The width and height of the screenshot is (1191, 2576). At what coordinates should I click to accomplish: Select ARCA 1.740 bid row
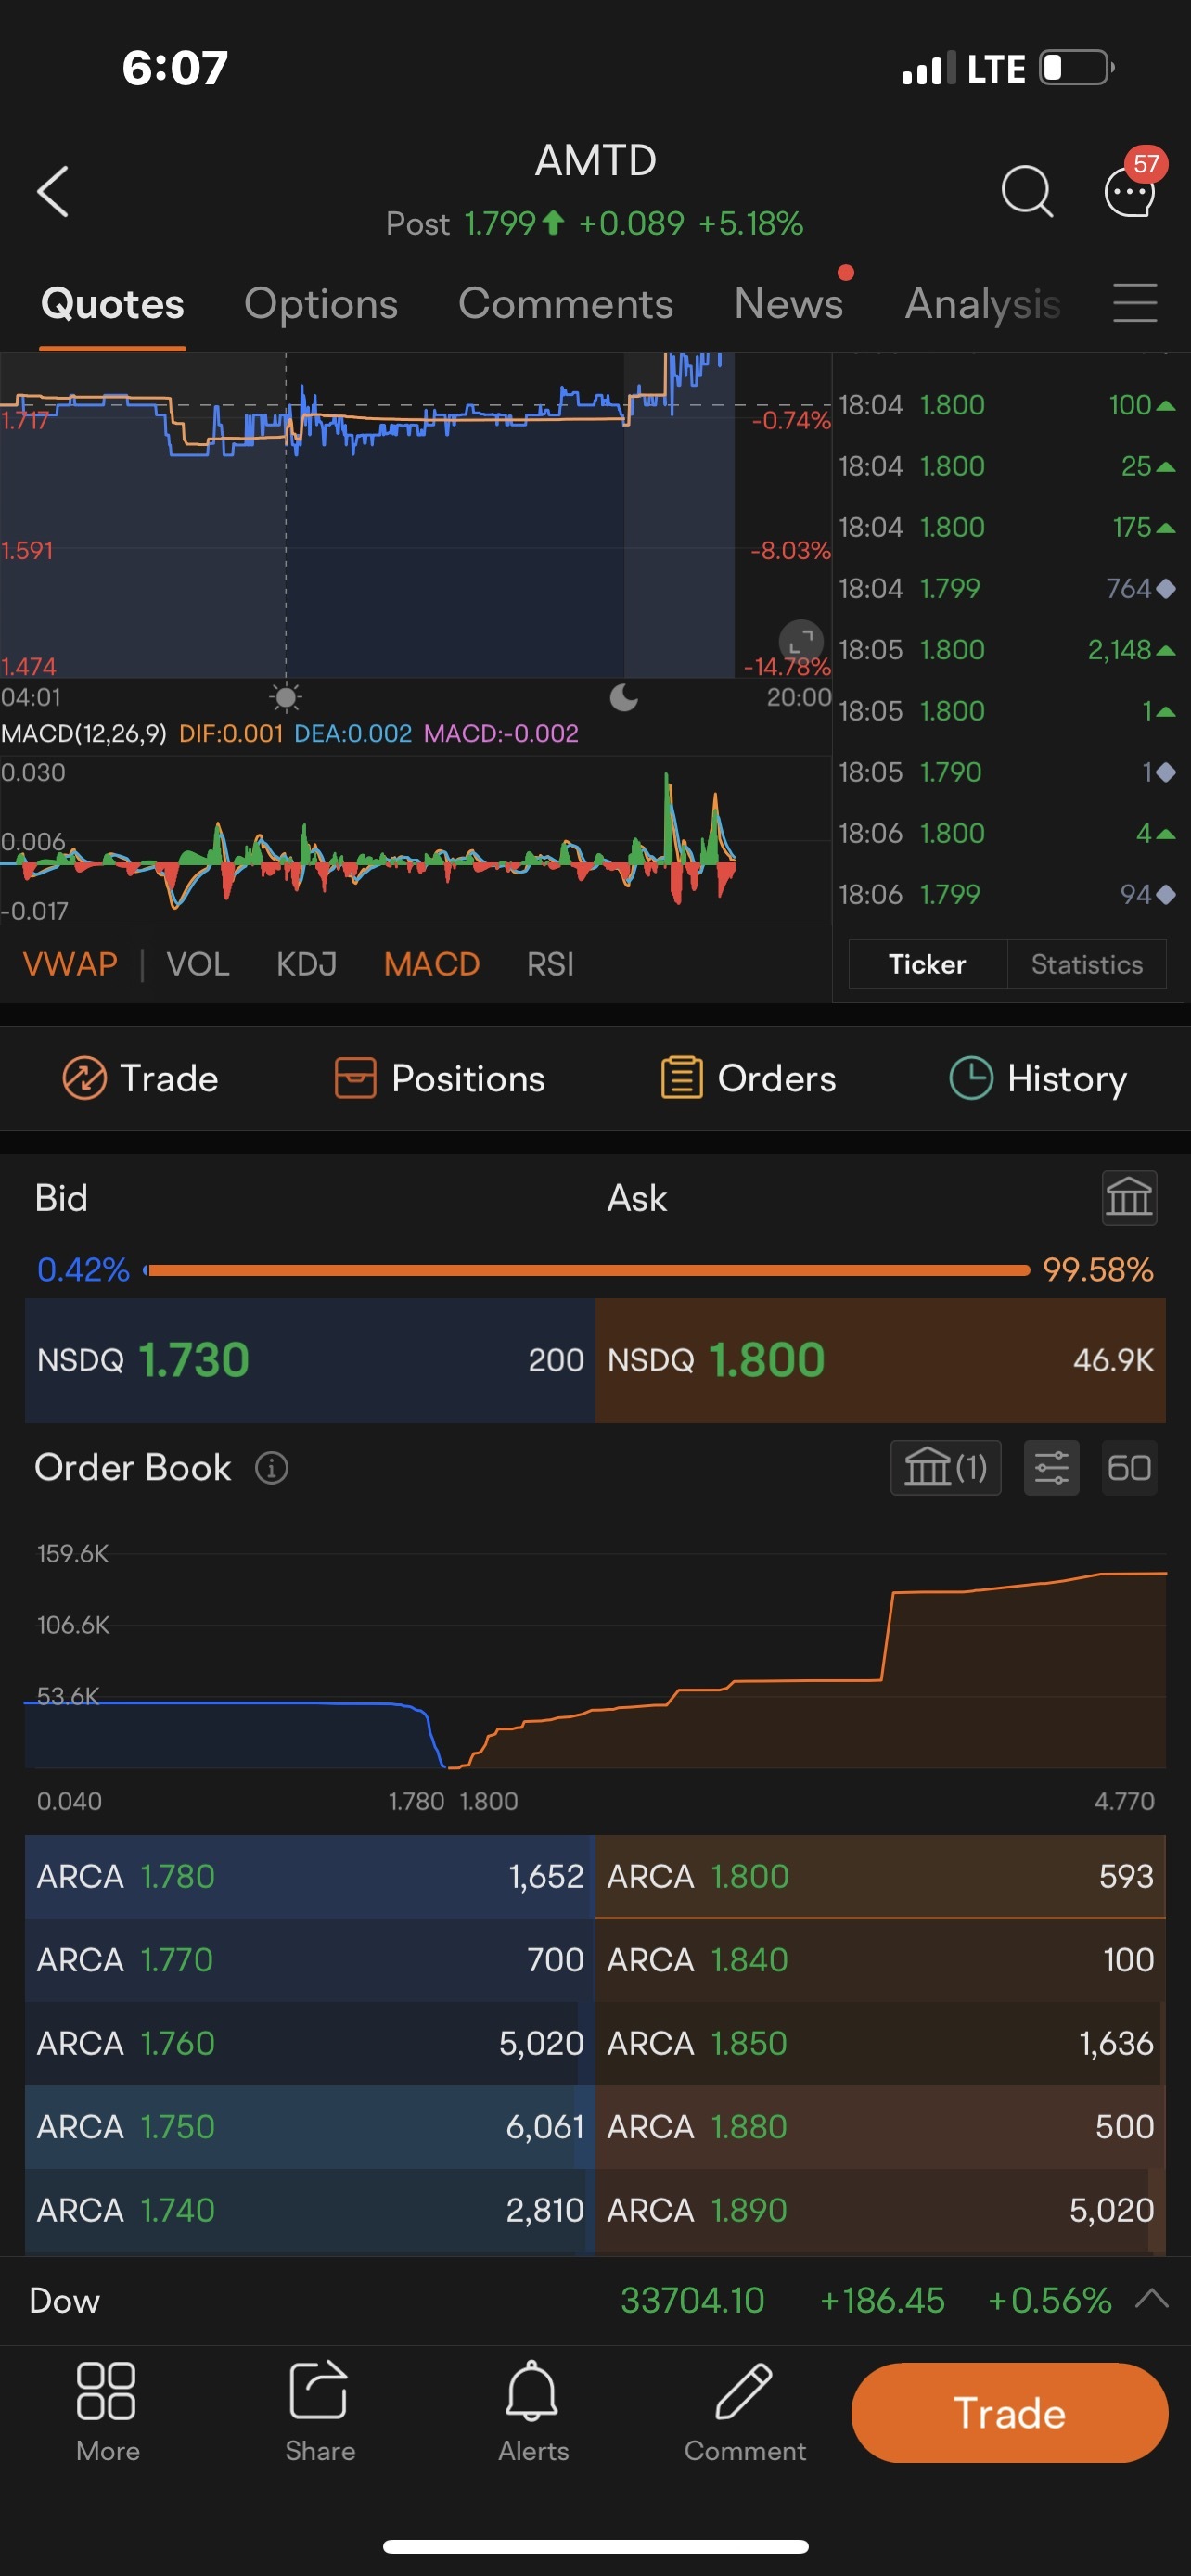coord(310,2210)
